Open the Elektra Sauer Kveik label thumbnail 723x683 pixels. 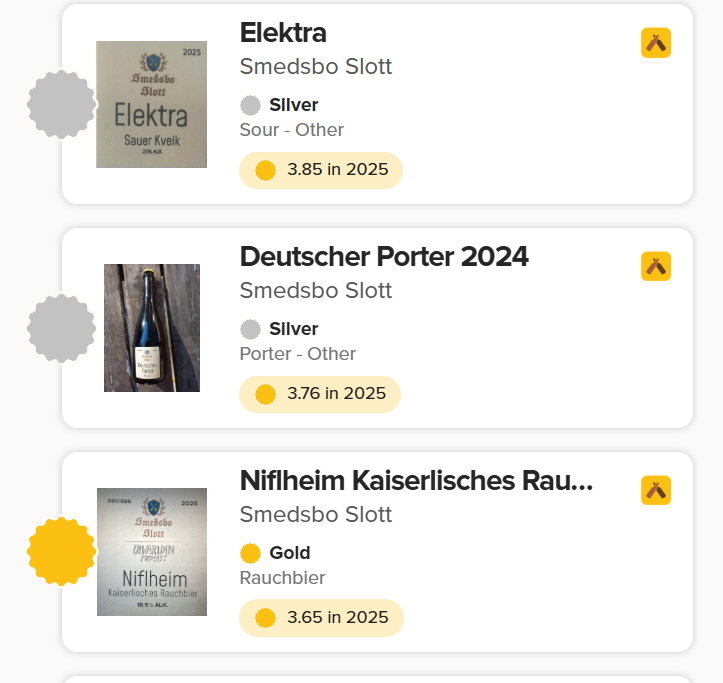point(151,104)
